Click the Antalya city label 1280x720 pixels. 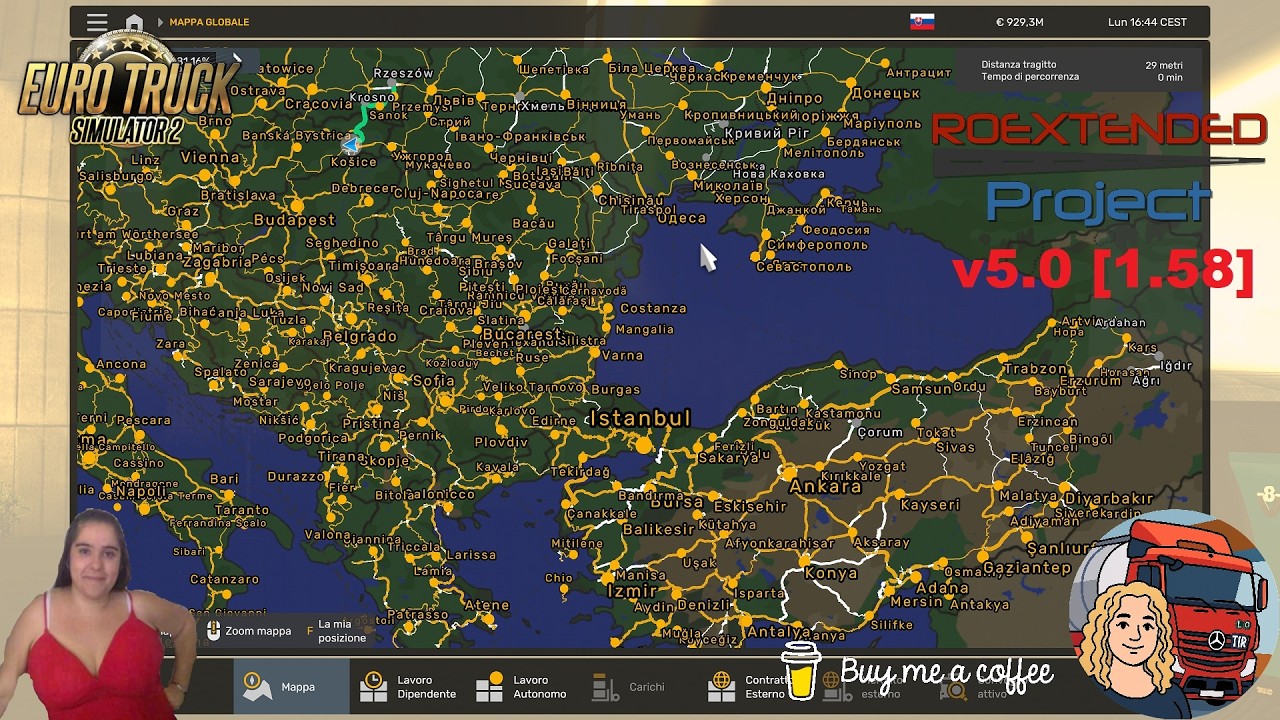point(778,632)
